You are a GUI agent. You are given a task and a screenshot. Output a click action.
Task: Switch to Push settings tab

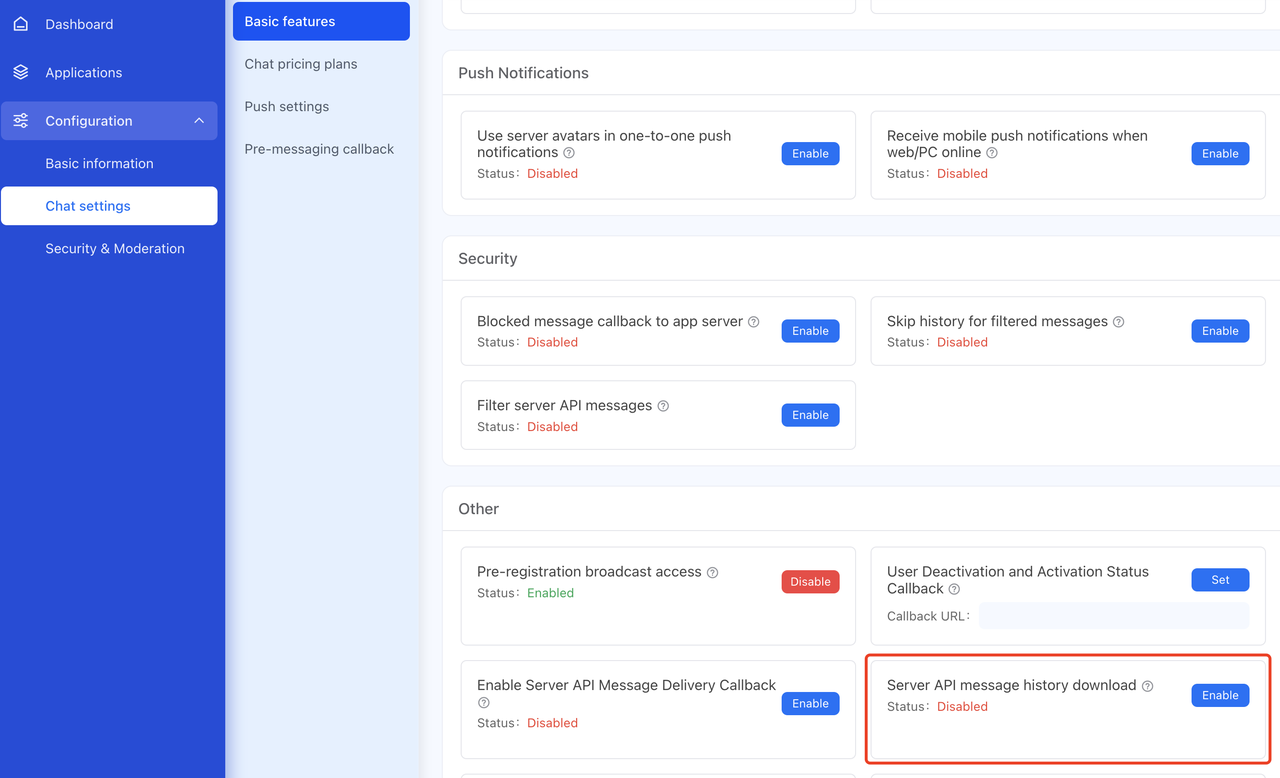point(287,106)
